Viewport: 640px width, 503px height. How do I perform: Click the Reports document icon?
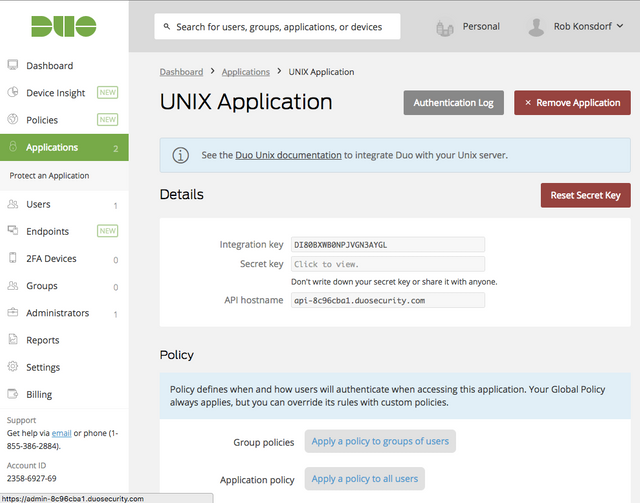(x=13, y=339)
